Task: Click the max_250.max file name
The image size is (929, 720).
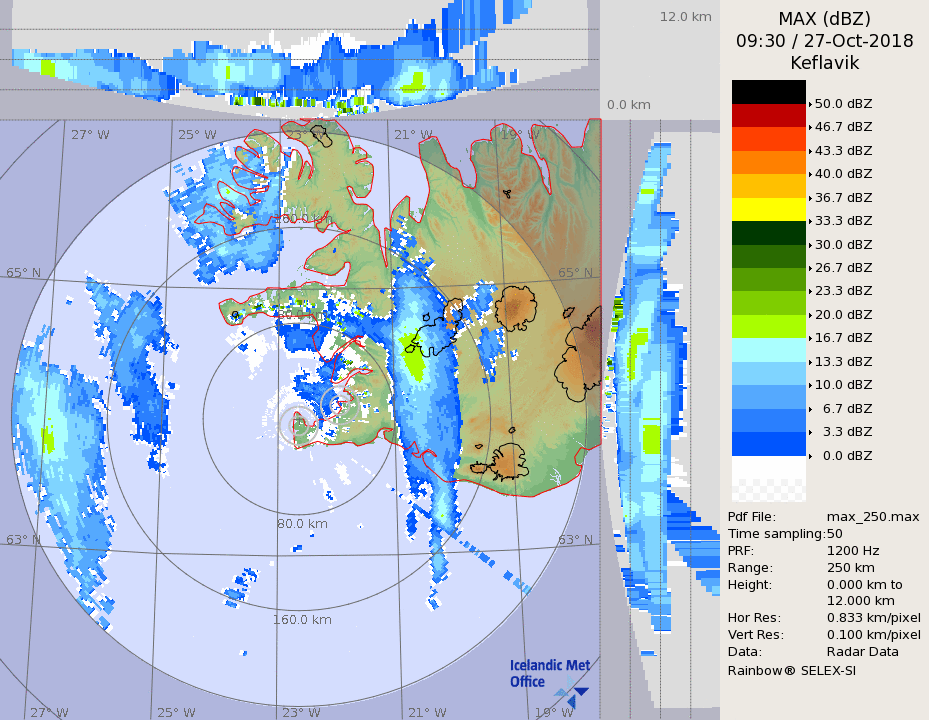Action: coord(873,516)
